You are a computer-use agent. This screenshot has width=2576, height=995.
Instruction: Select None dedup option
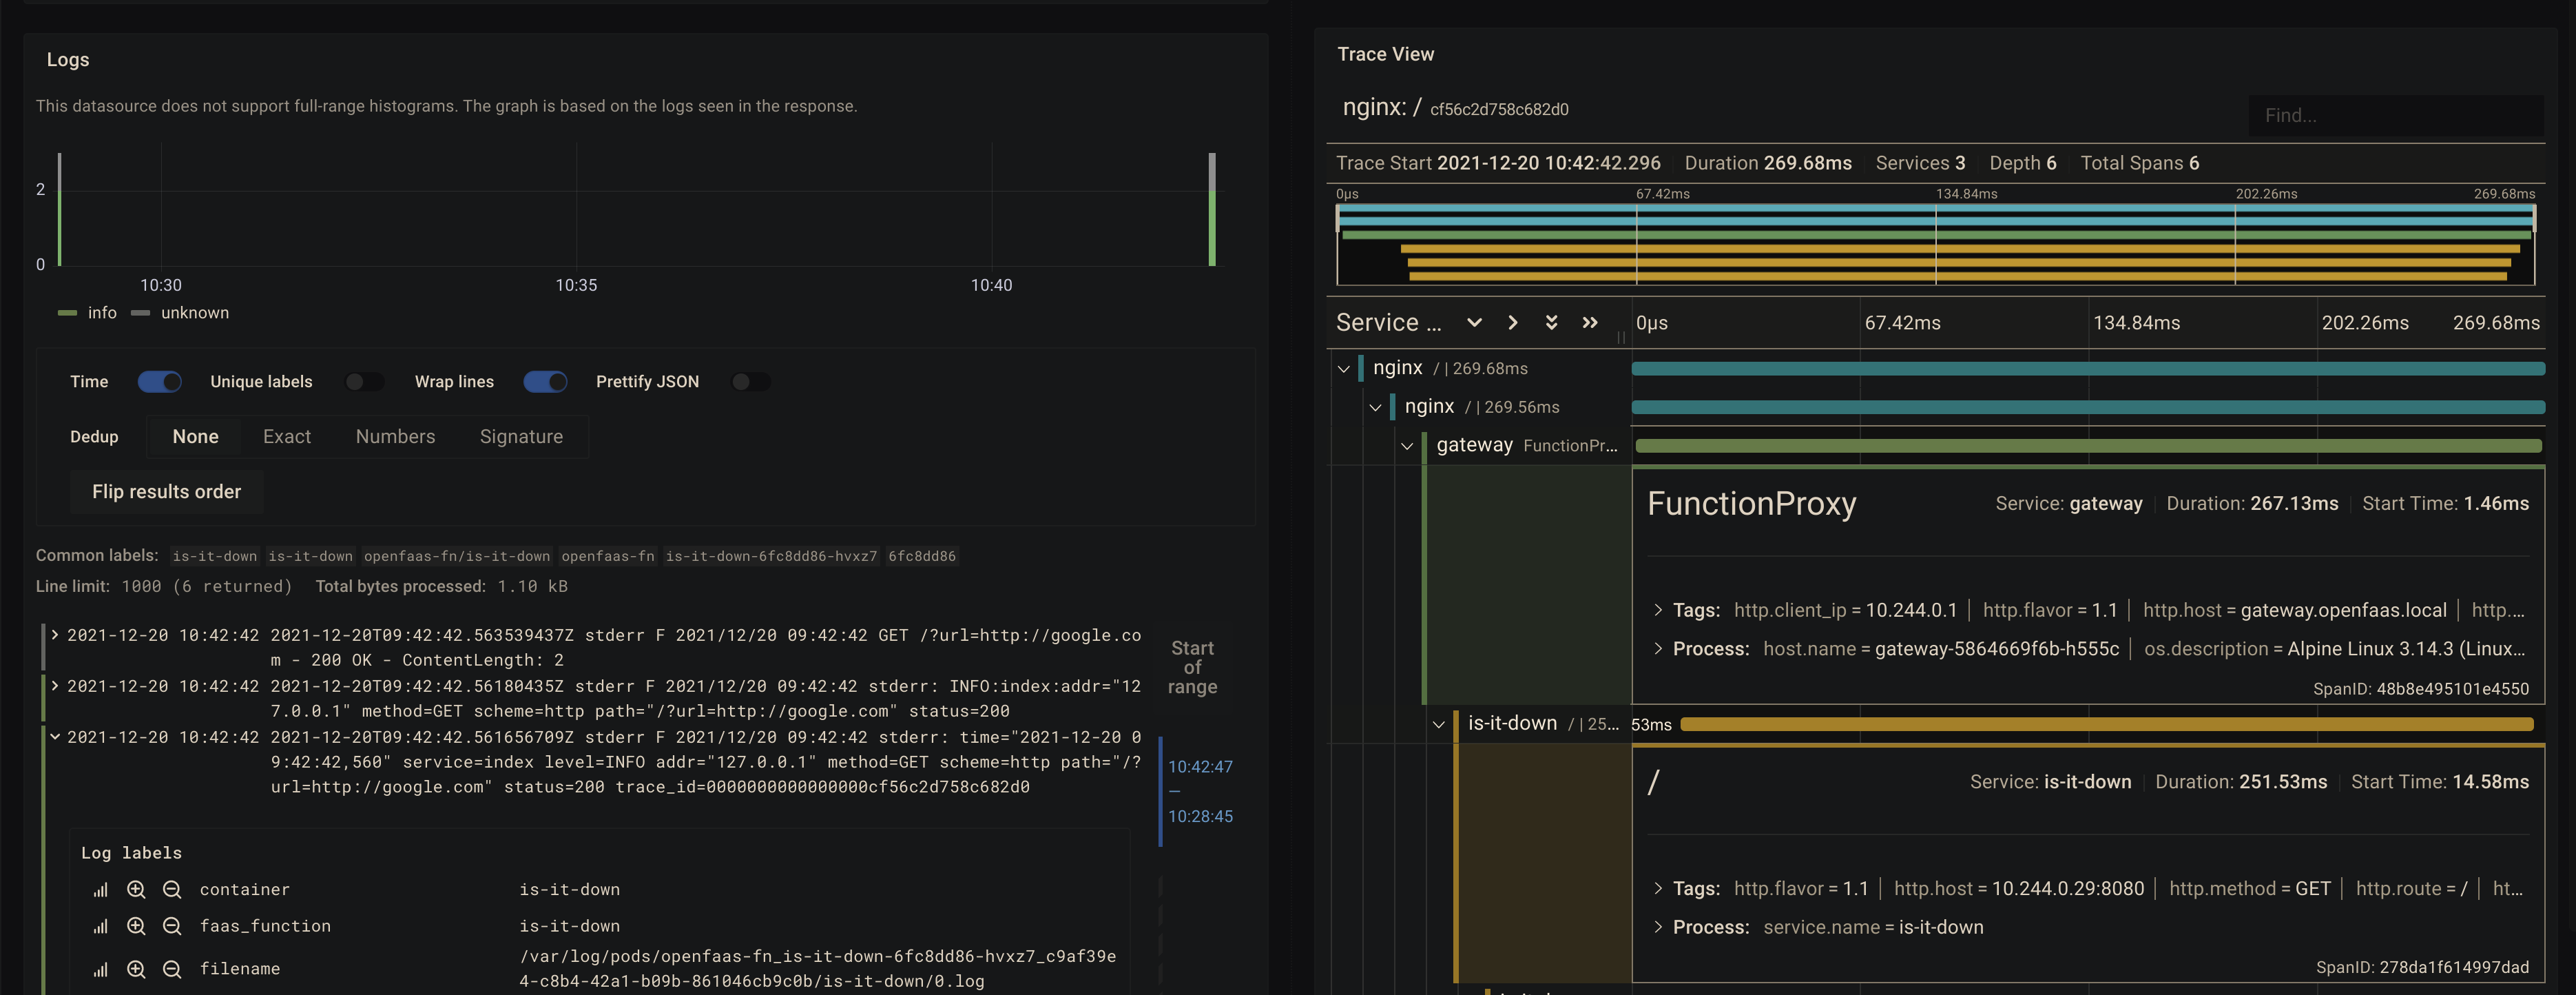coord(195,437)
